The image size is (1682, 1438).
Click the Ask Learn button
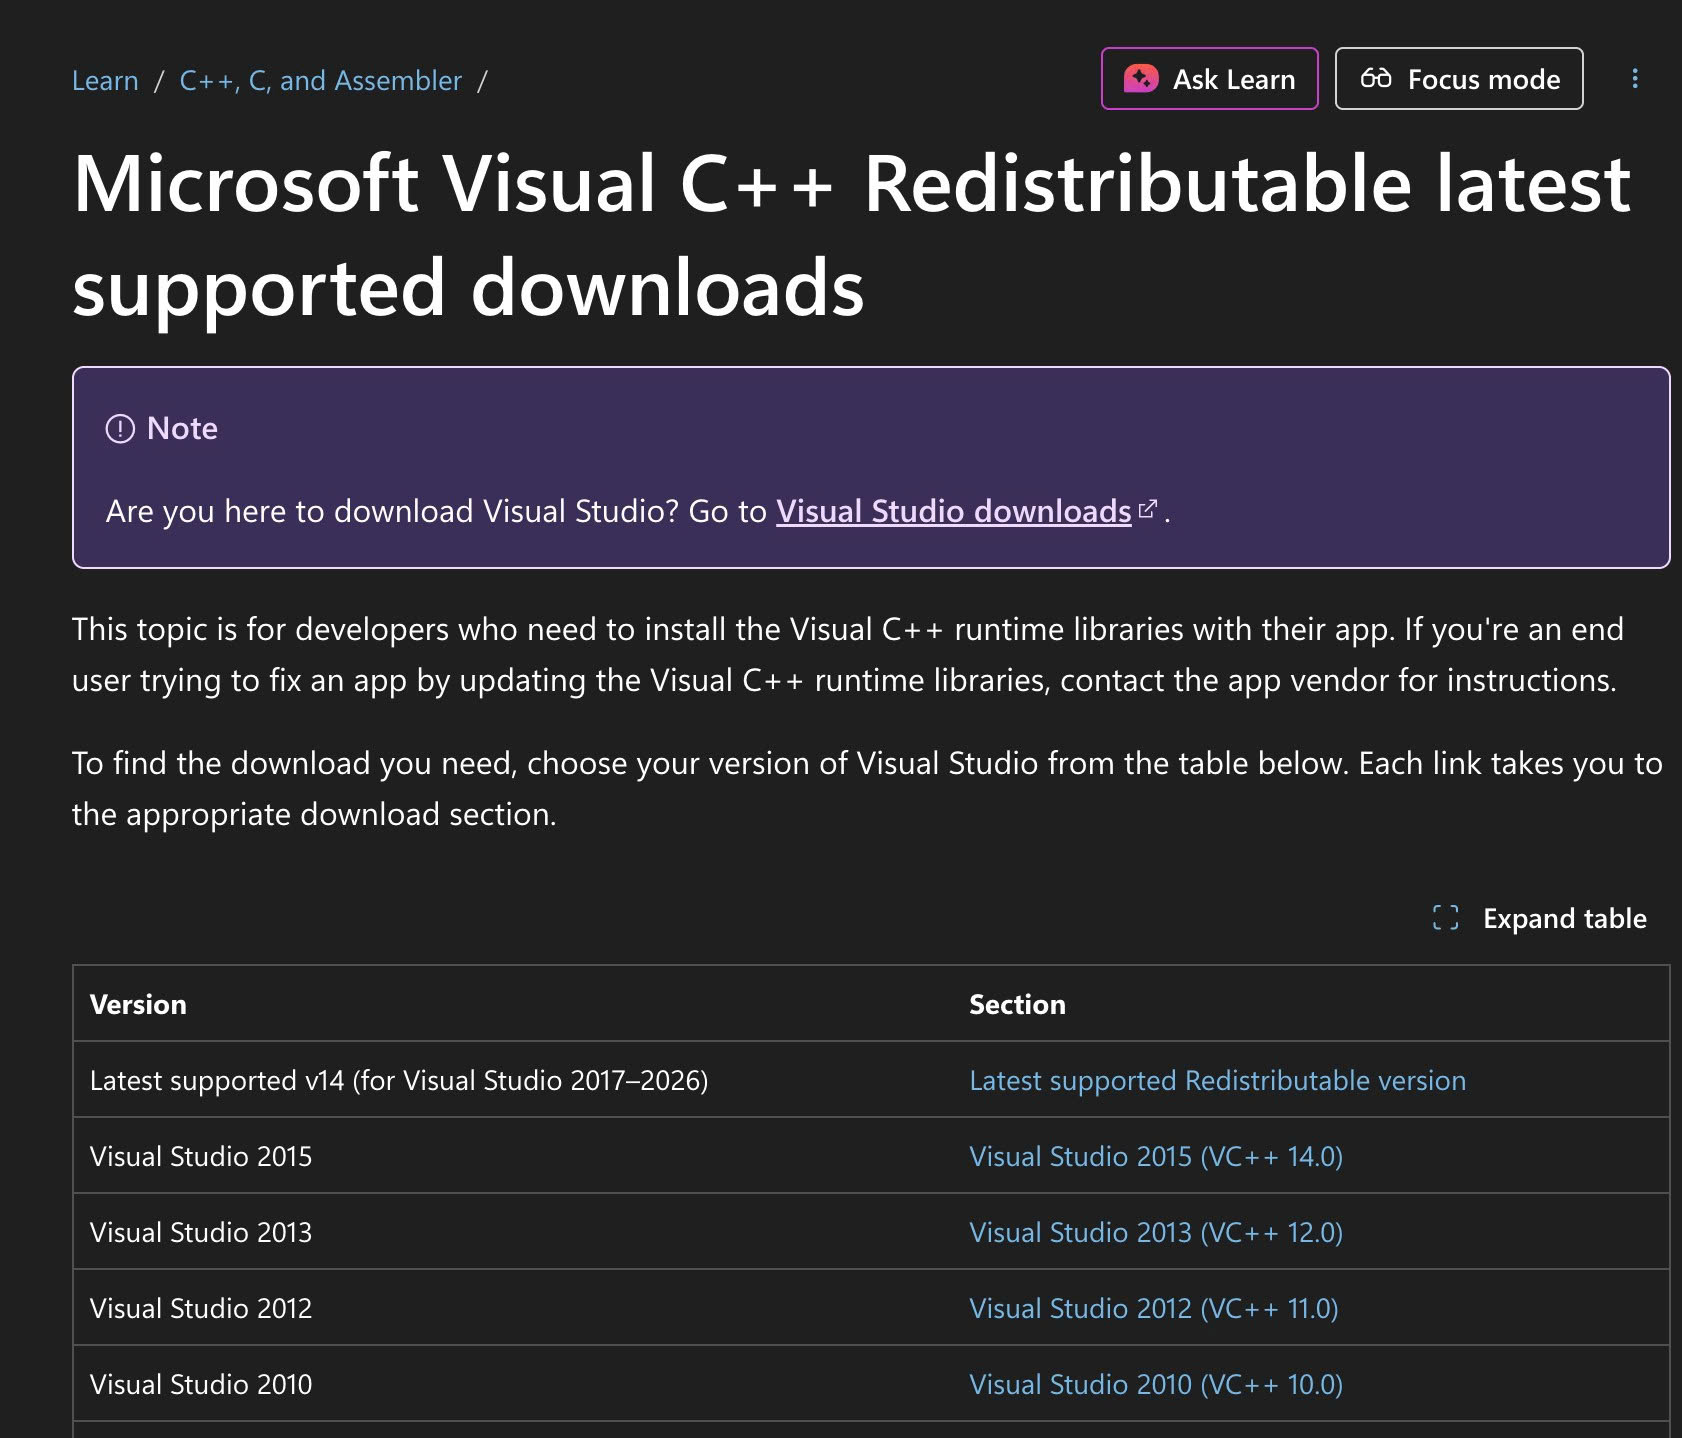(1209, 79)
